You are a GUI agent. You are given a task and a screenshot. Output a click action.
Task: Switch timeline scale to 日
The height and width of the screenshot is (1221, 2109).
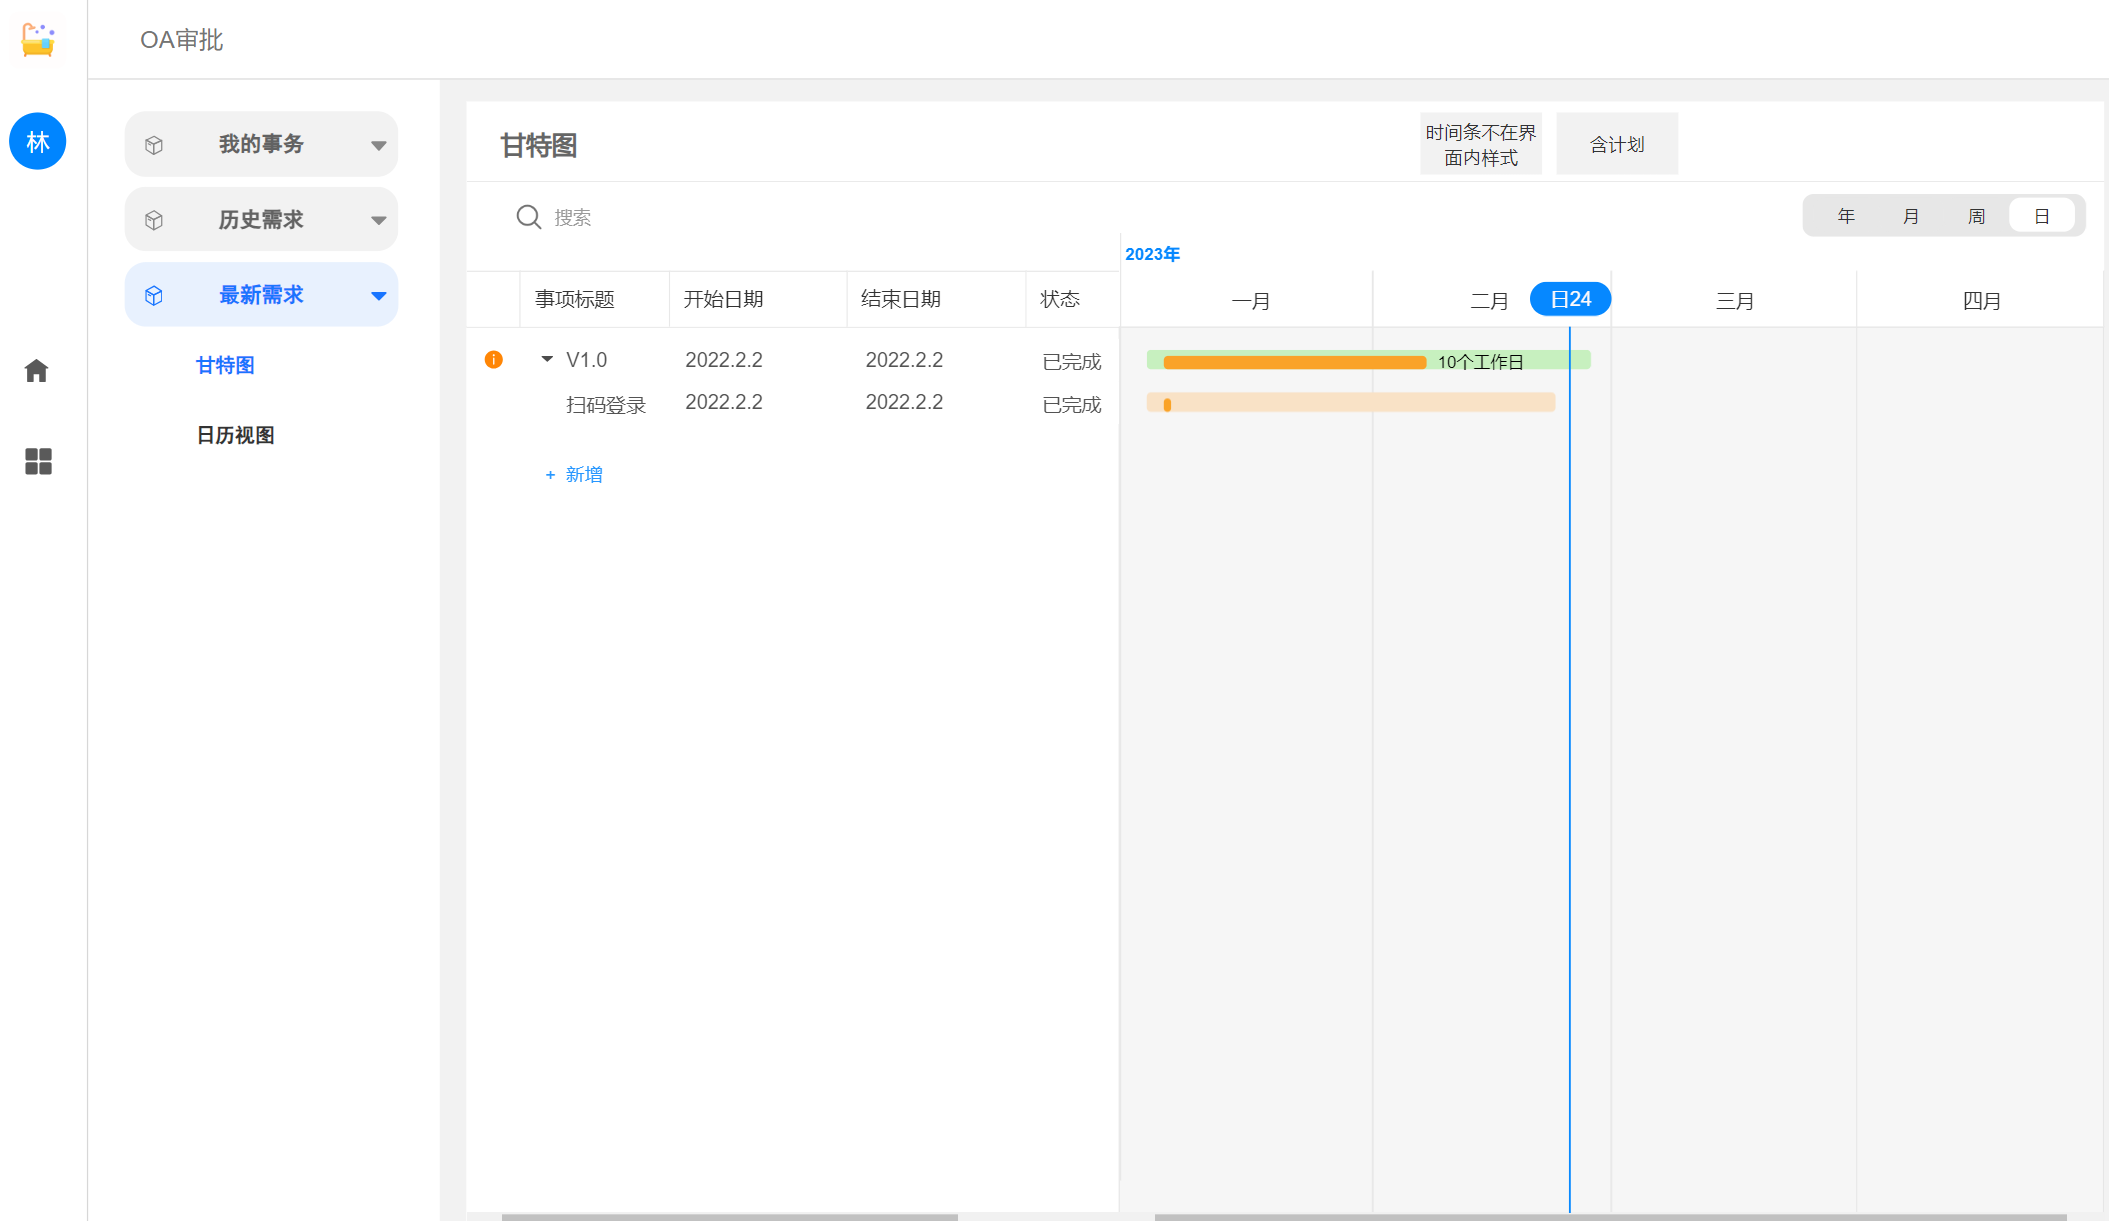[2042, 216]
